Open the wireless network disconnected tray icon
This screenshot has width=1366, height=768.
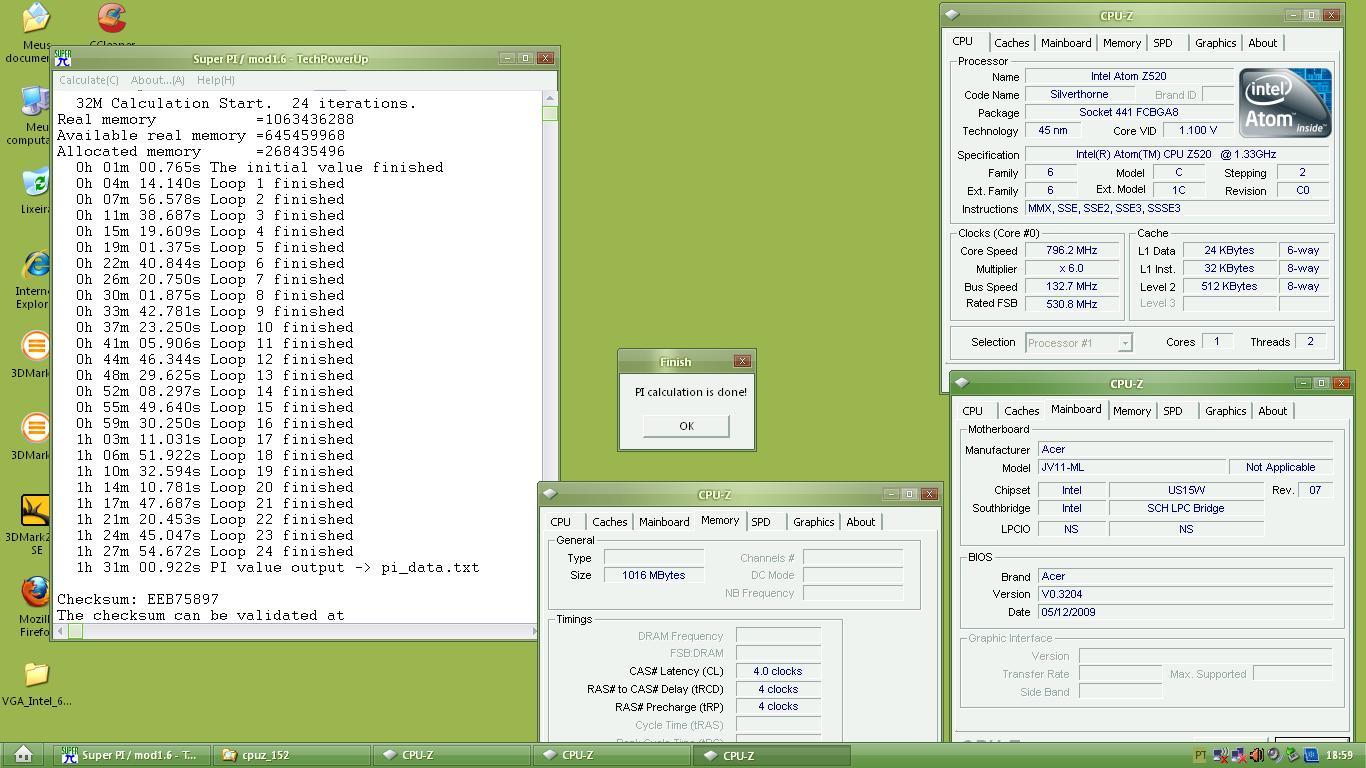click(1220, 755)
